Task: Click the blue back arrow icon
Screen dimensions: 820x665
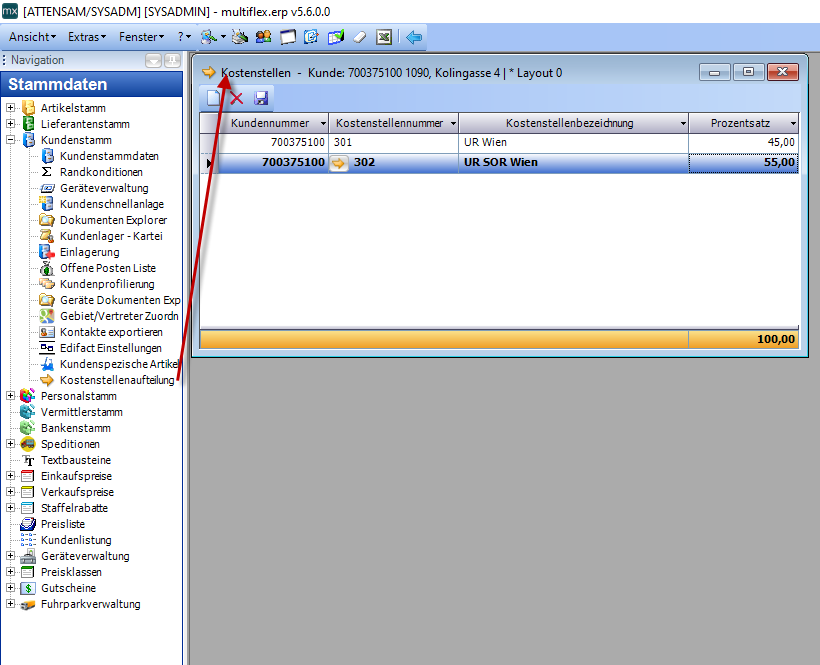Action: click(x=414, y=37)
